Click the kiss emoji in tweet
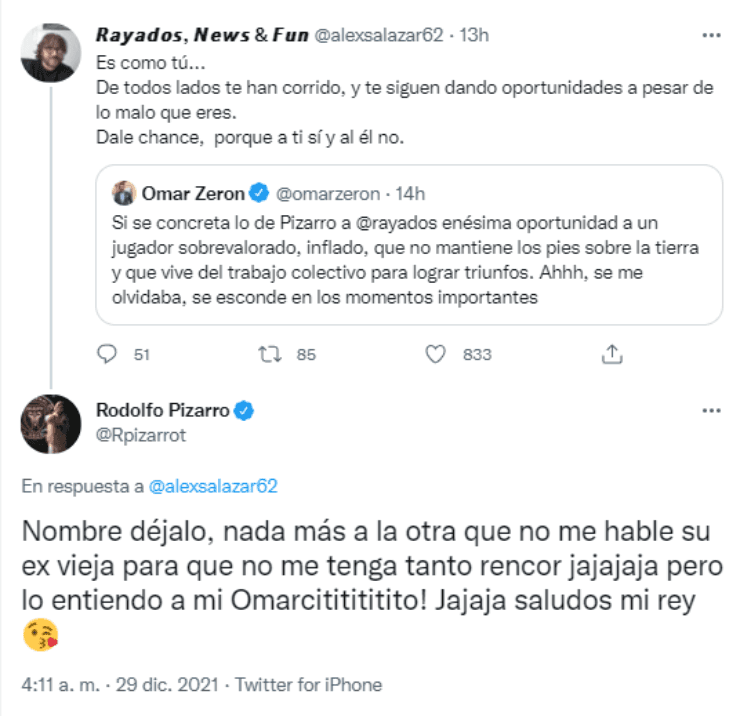Screen dimensions: 740x716 pos(40,634)
